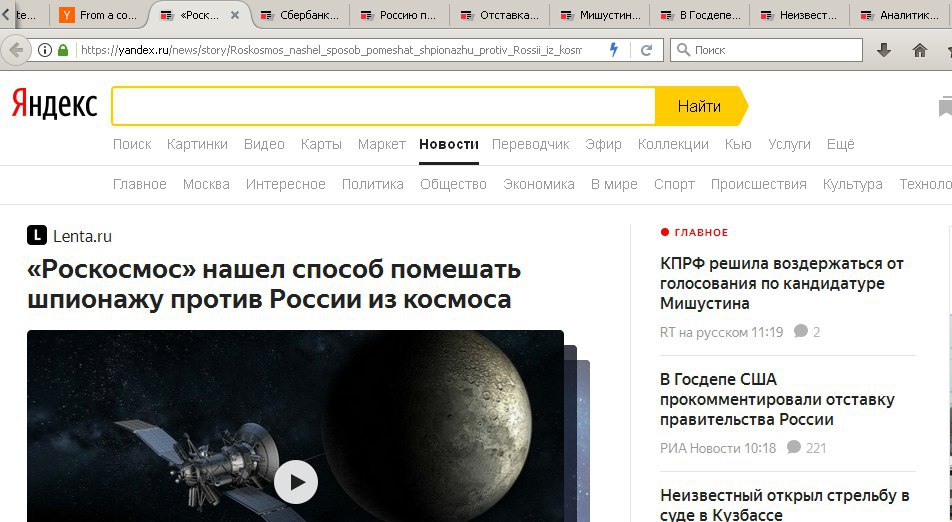Switch to the Неизвест... tab
Viewport: 952px width, 522px height.
pyautogui.click(x=800, y=15)
